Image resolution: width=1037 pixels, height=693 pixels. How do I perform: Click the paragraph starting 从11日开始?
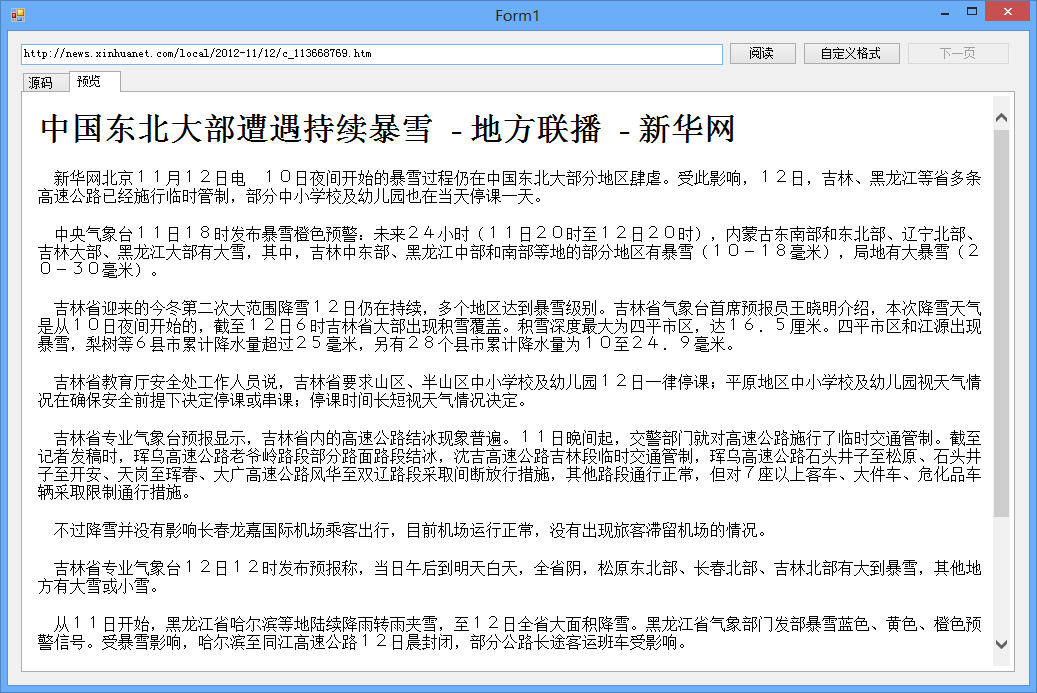(509, 633)
